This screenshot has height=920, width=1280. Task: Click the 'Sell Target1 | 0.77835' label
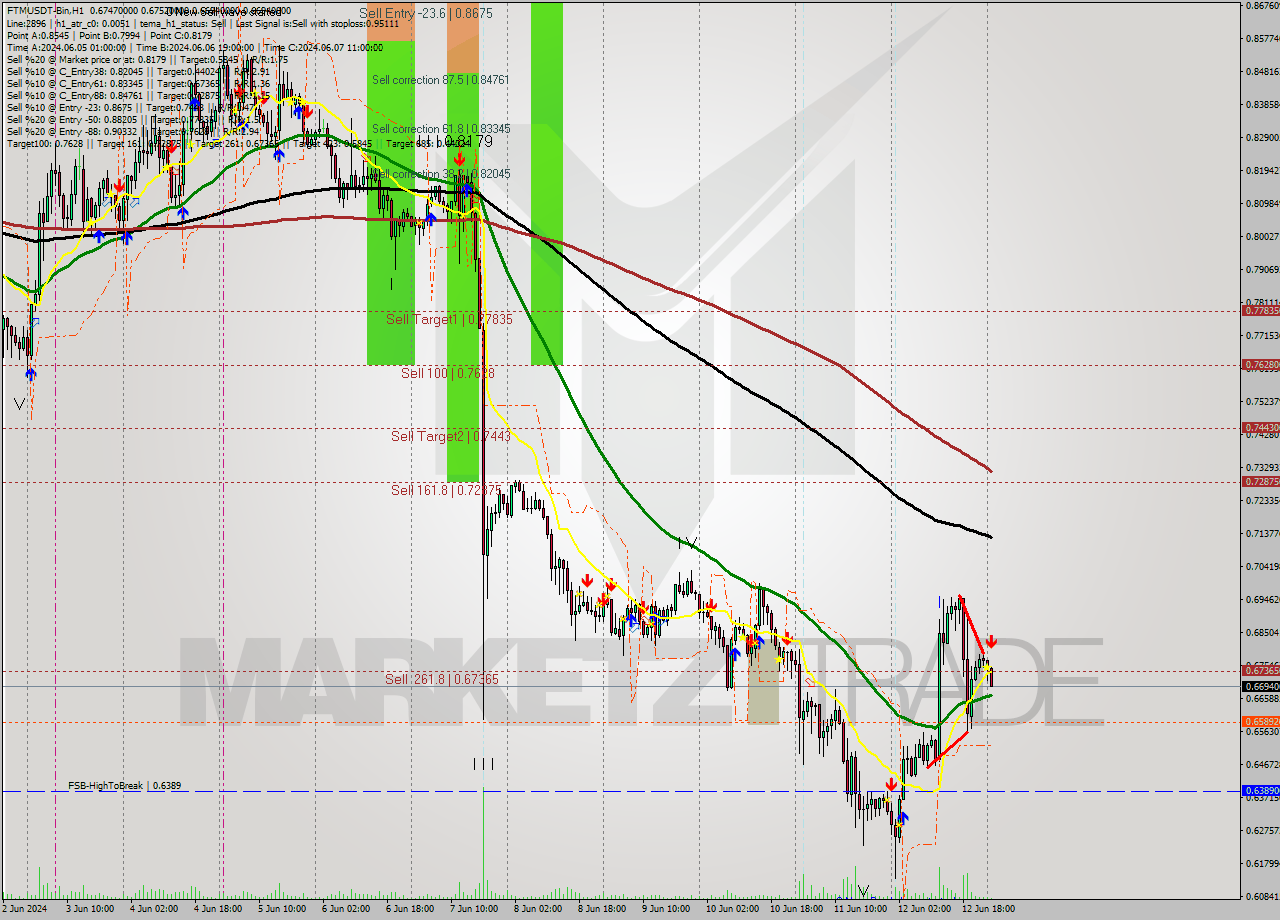[x=449, y=319]
